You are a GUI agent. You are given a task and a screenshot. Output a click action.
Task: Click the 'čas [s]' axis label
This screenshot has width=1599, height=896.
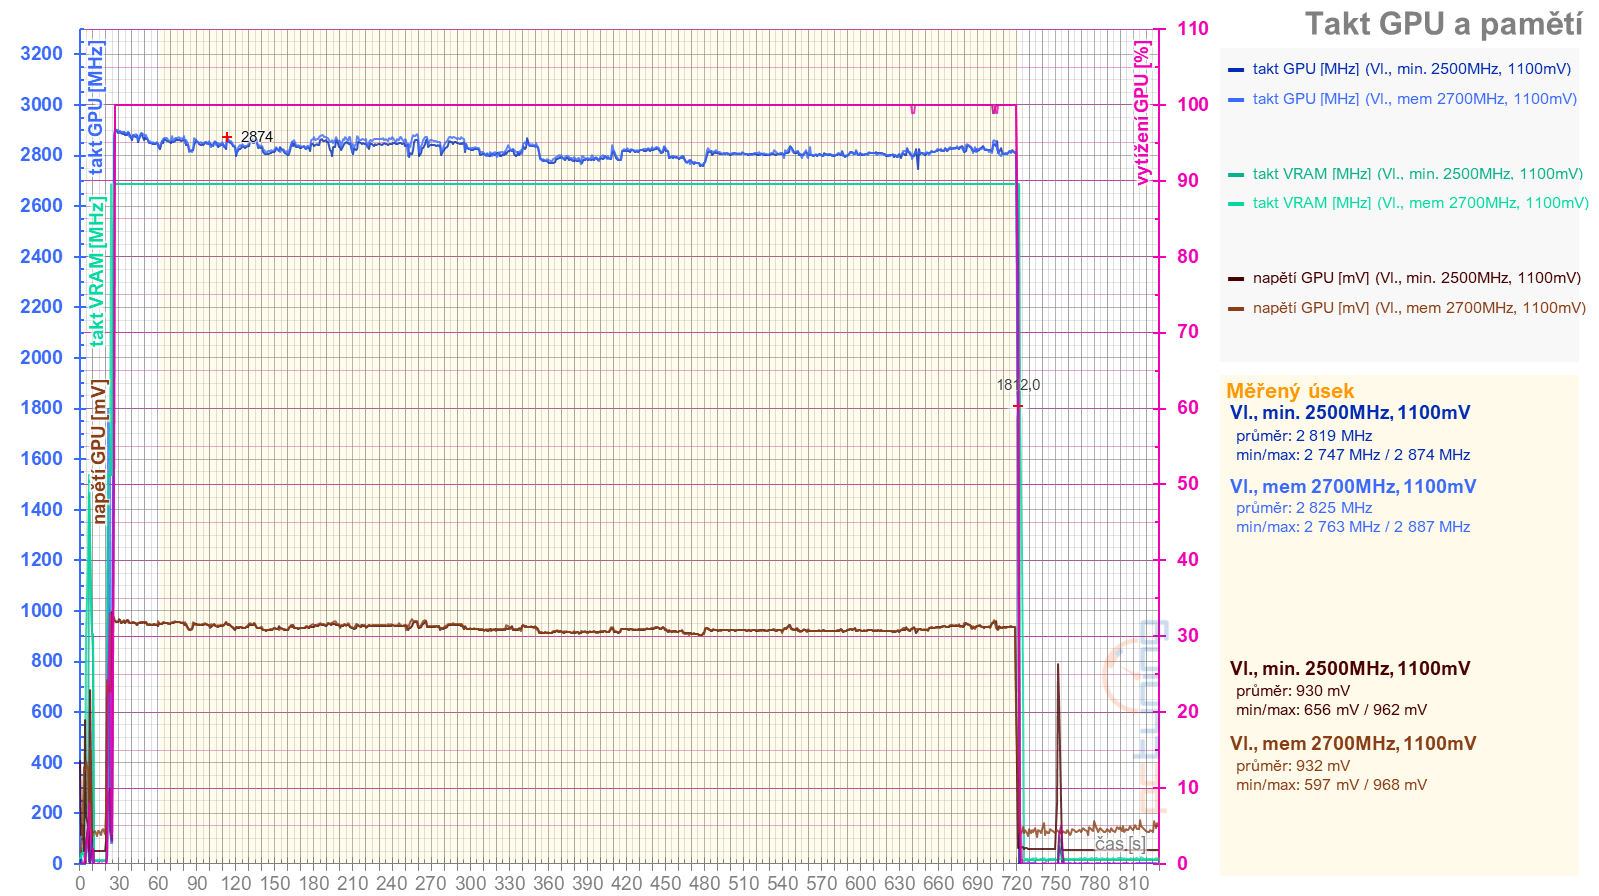[x=1120, y=844]
